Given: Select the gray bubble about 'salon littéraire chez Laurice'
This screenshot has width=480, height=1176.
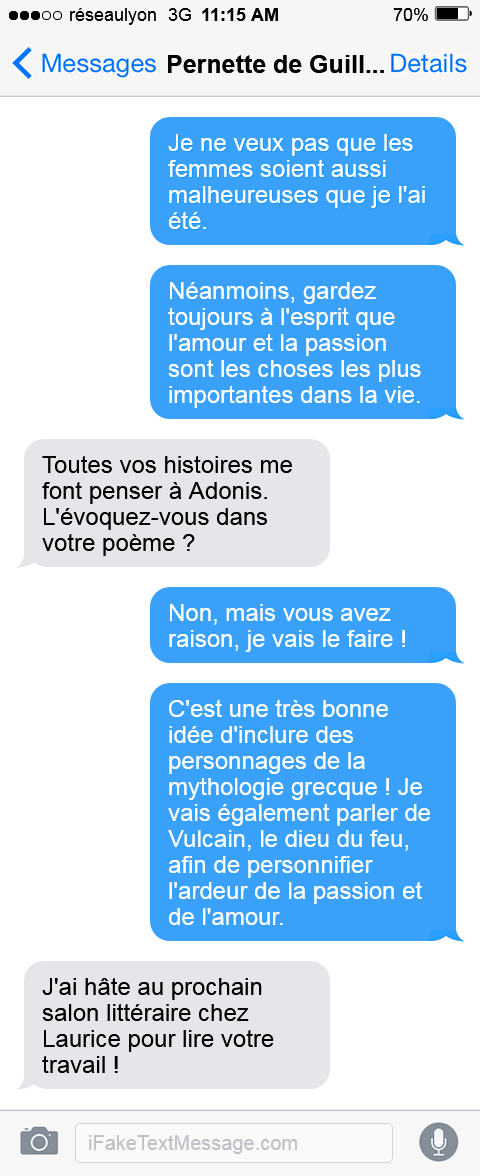Looking at the screenshot, I should [177, 1025].
